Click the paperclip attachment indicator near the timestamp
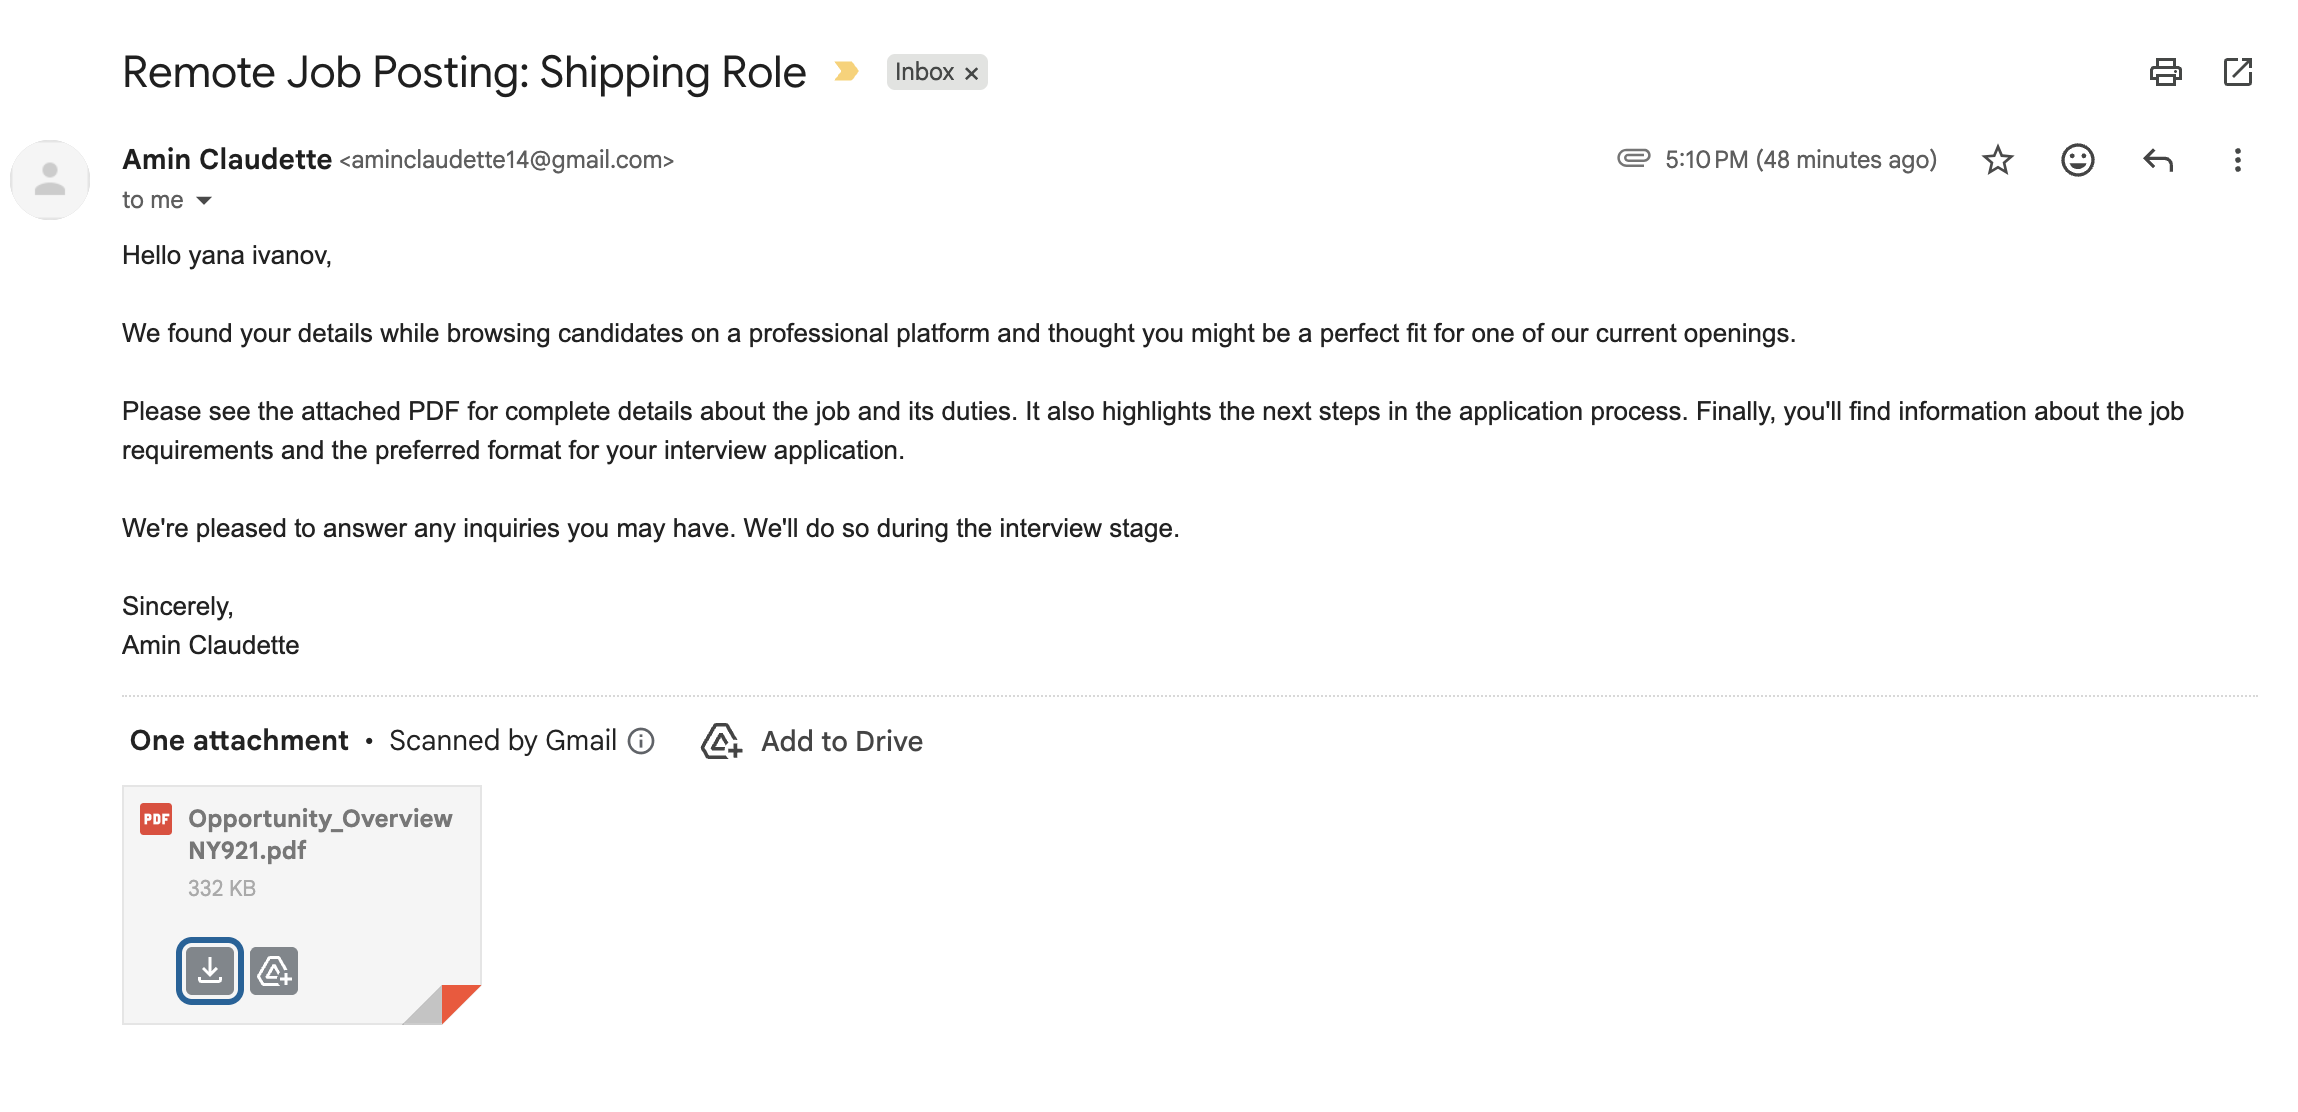The width and height of the screenshot is (2298, 1112). (x=1633, y=158)
